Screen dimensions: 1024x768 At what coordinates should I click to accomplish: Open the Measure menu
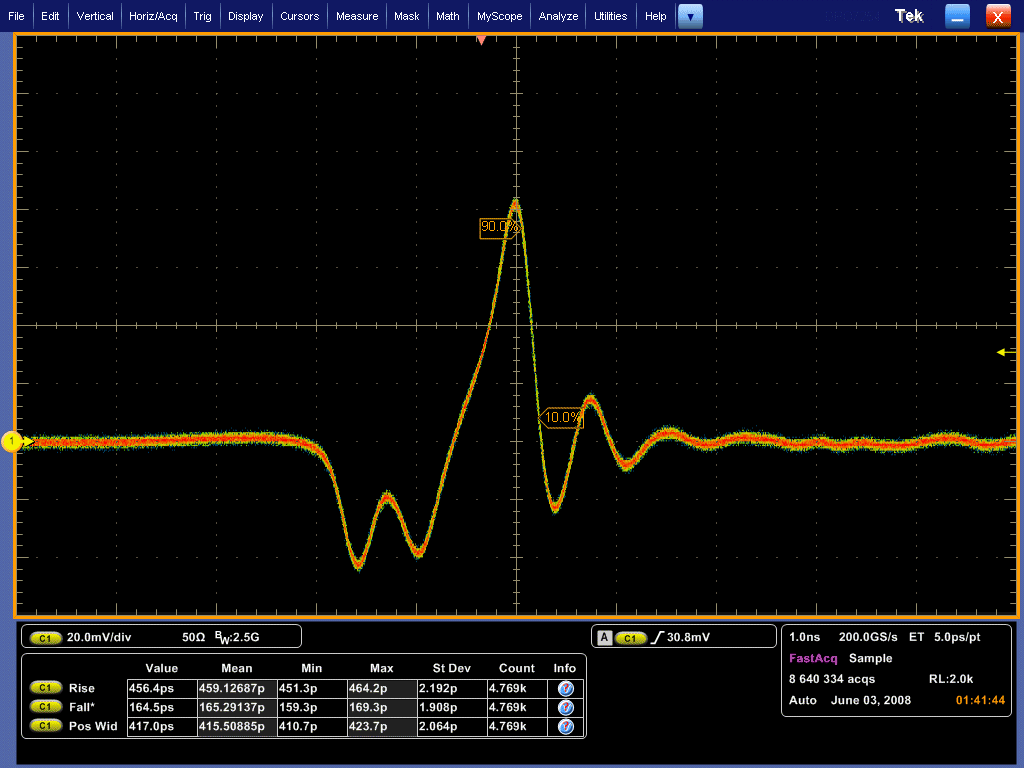(x=357, y=16)
